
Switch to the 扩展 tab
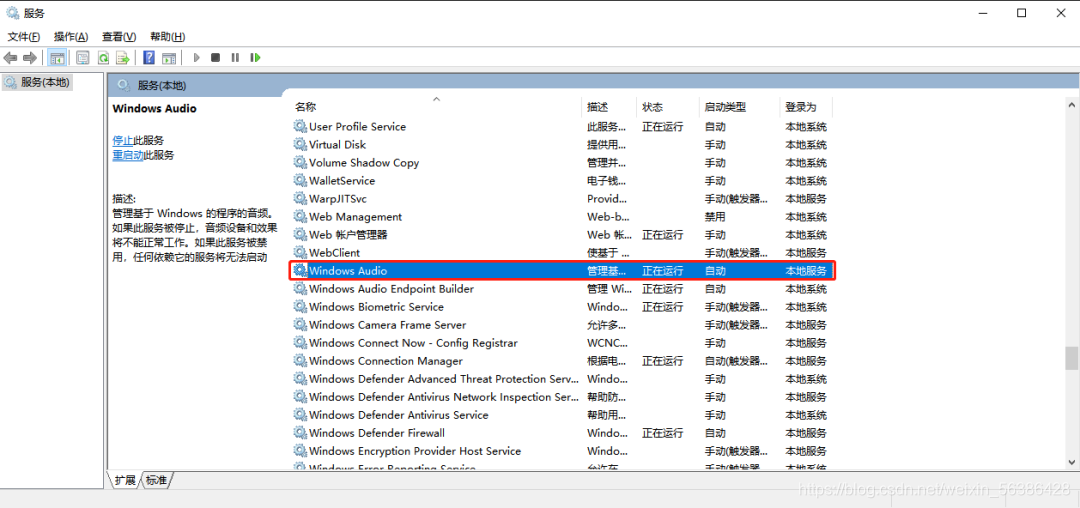pos(125,480)
